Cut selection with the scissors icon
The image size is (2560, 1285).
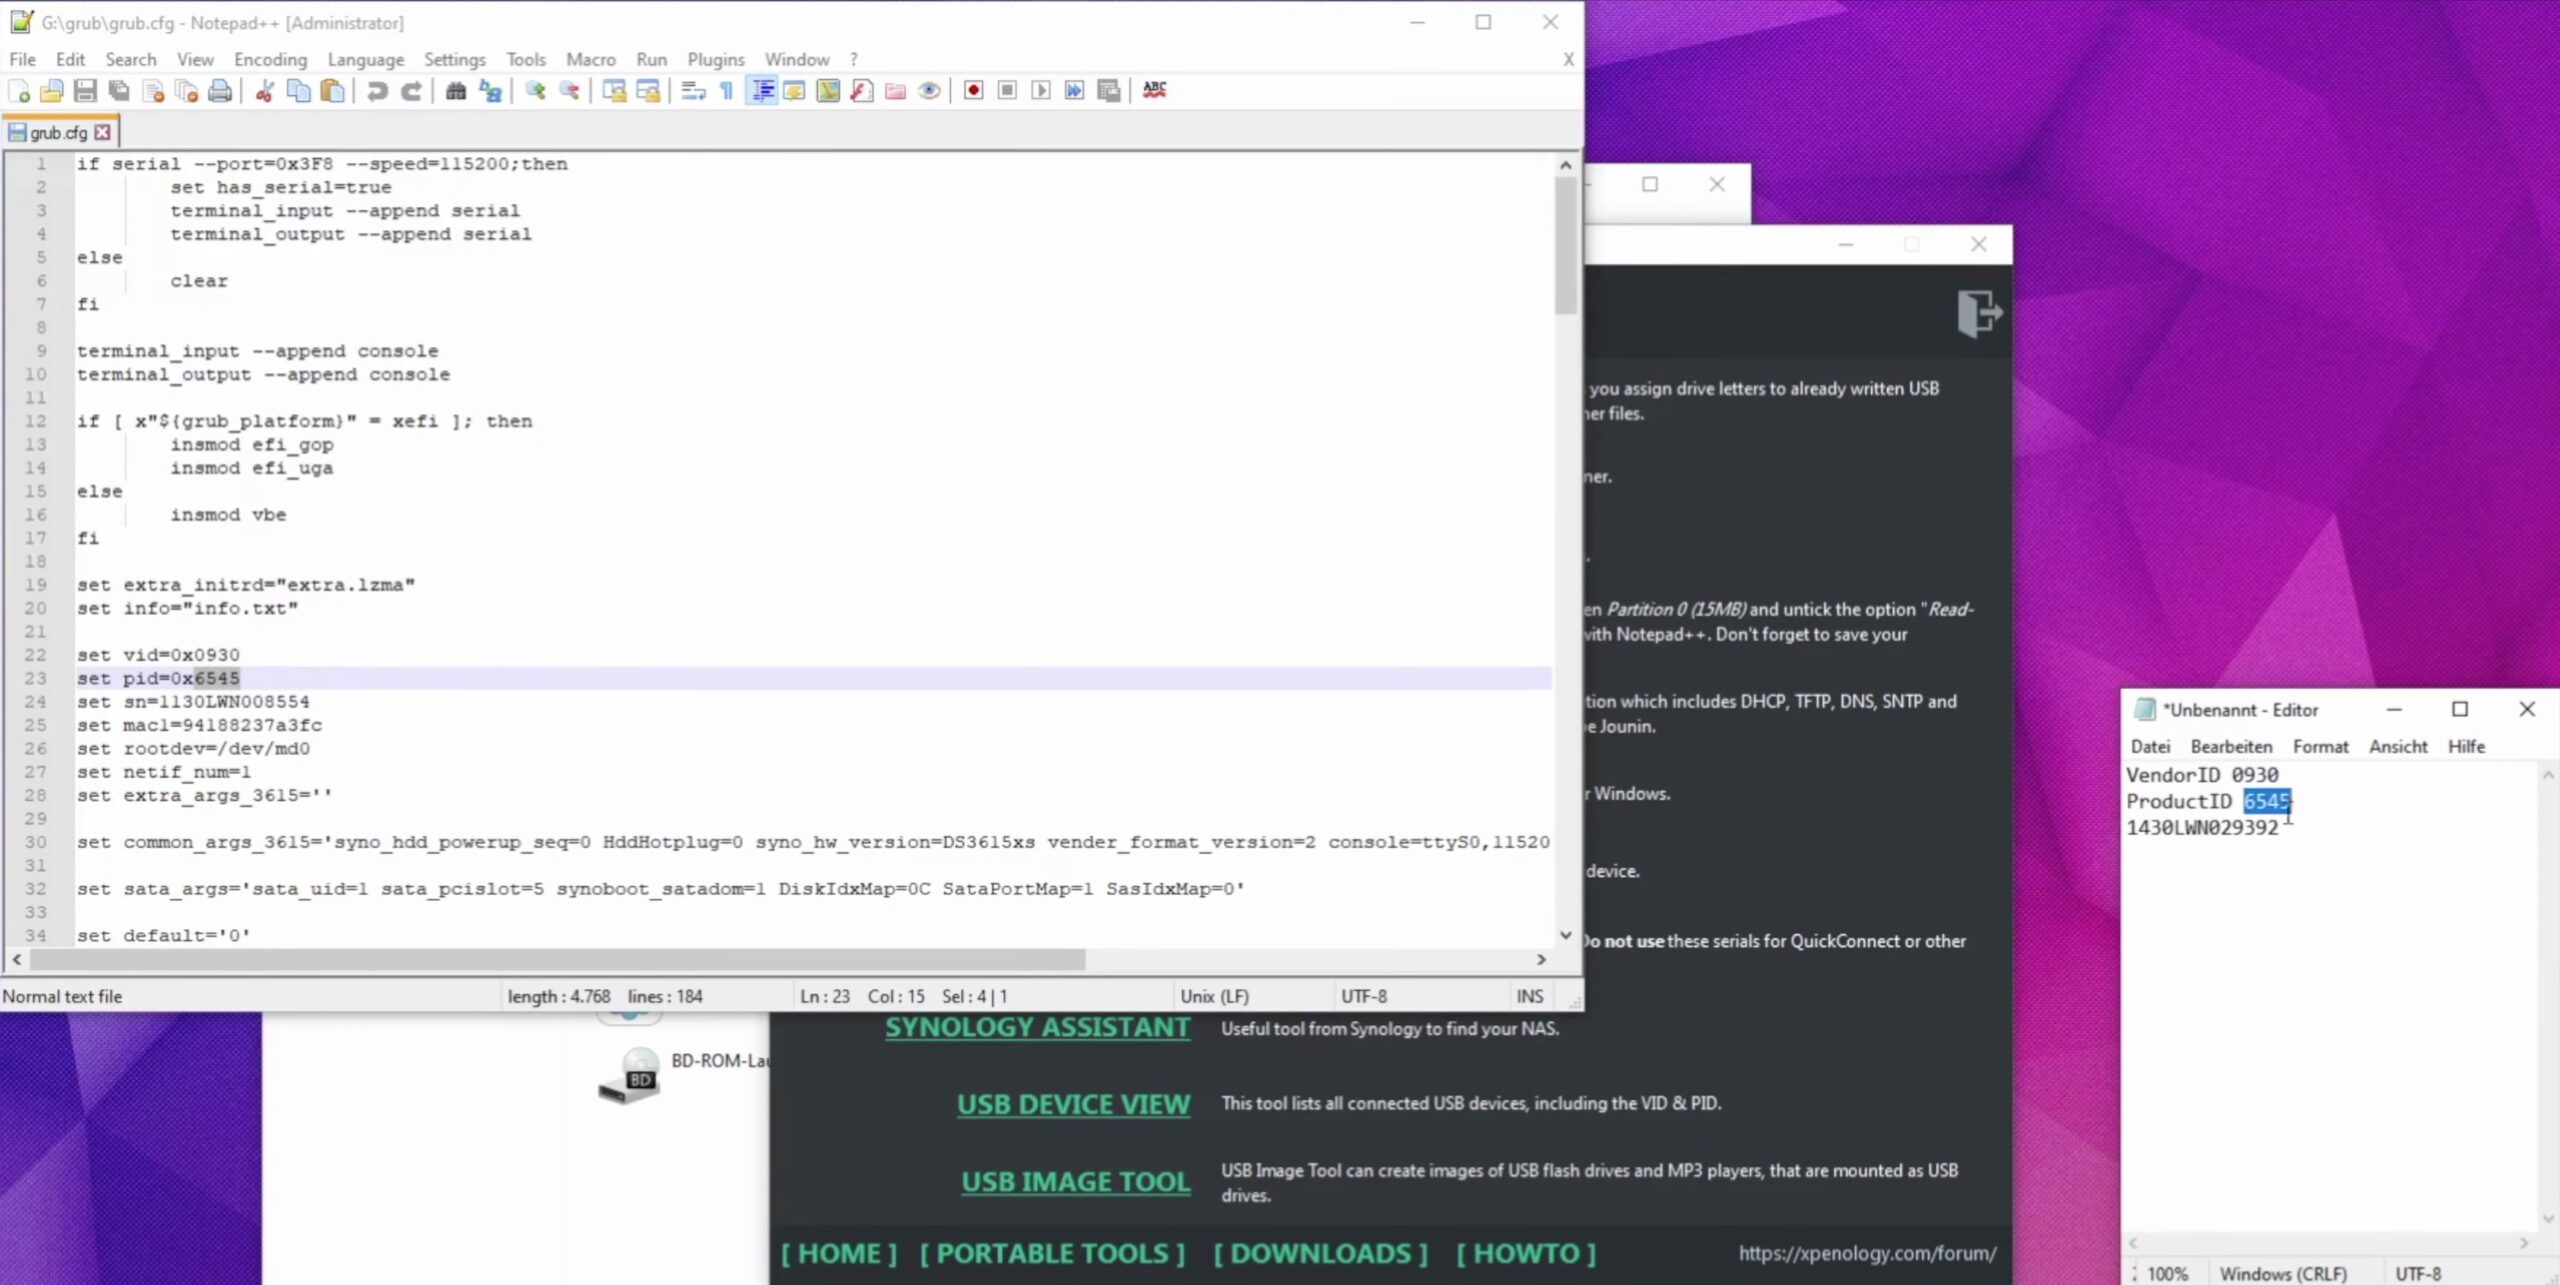click(265, 91)
